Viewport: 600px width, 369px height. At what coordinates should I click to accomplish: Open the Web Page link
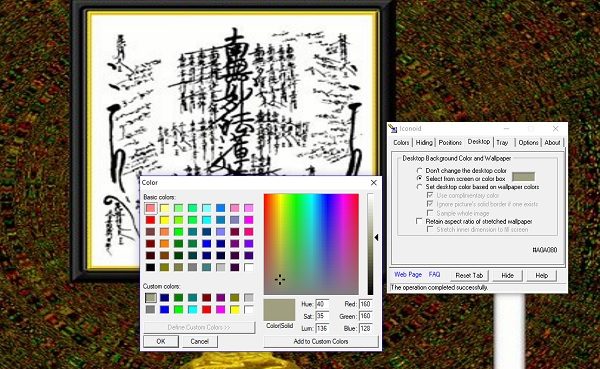(408, 274)
